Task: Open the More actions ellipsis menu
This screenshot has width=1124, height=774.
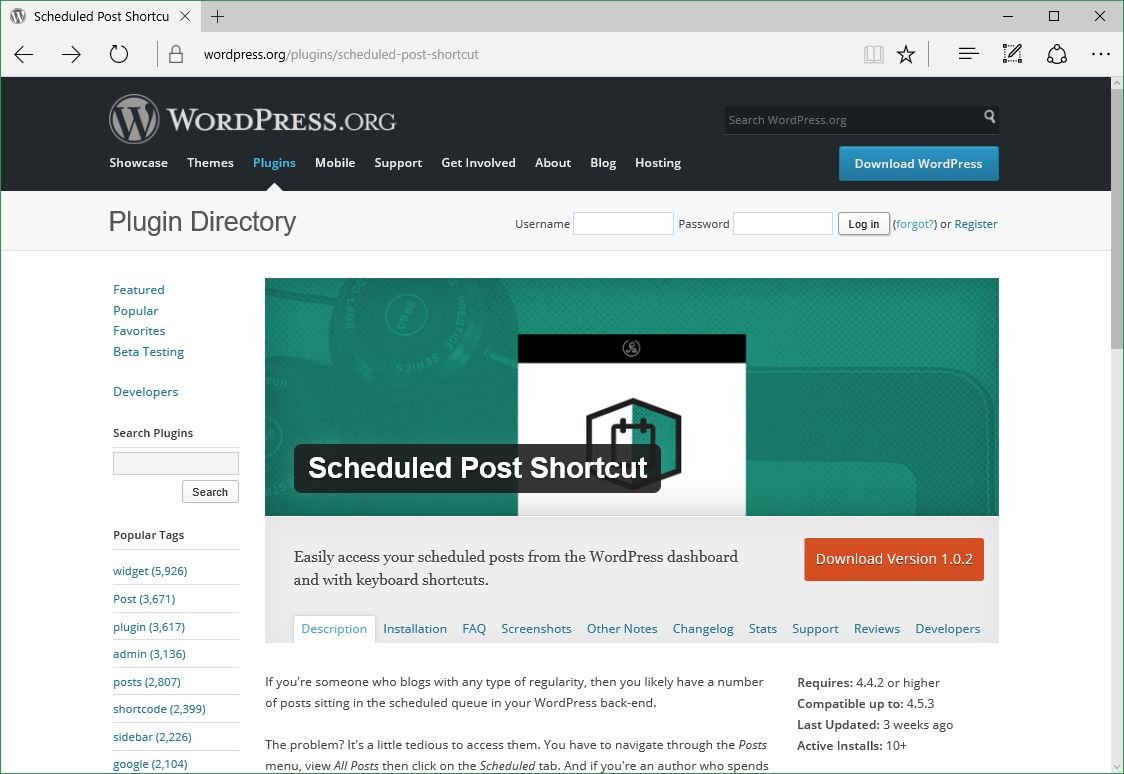Action: (1100, 54)
